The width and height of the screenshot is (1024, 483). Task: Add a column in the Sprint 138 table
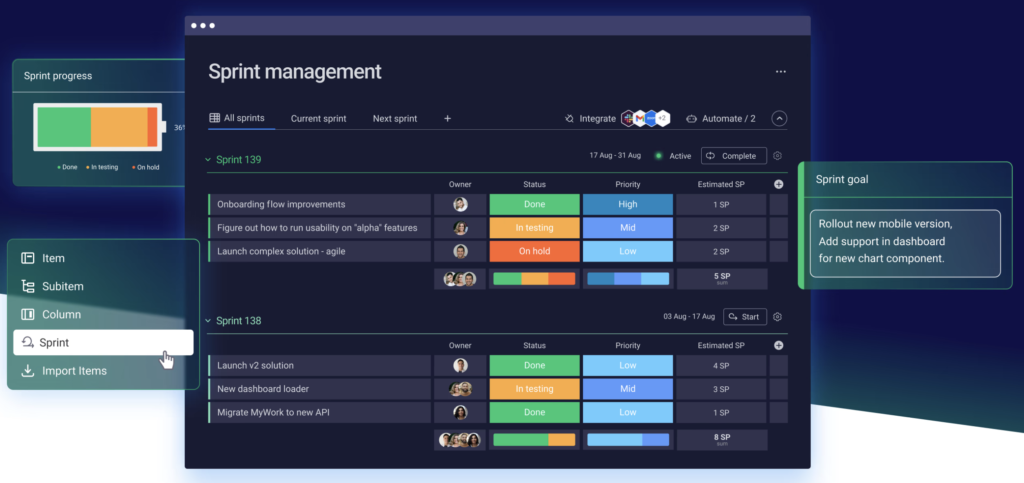[778, 345]
